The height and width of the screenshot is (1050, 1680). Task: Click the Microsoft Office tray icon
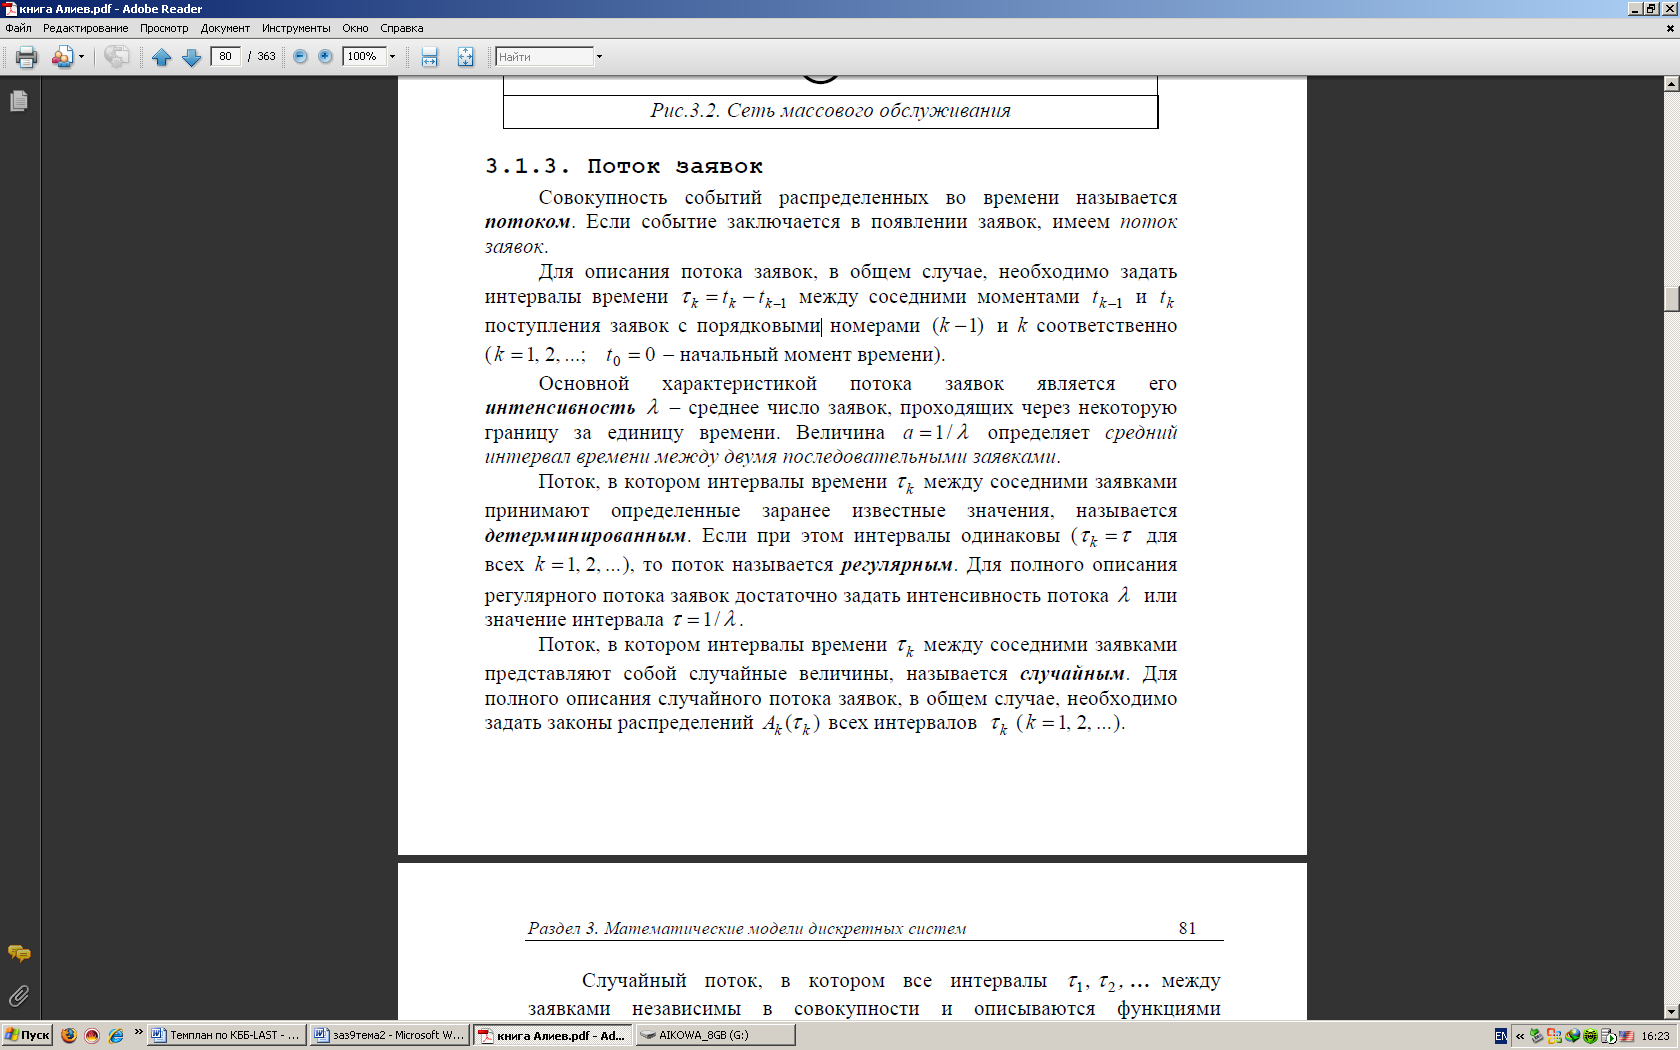[1554, 1036]
